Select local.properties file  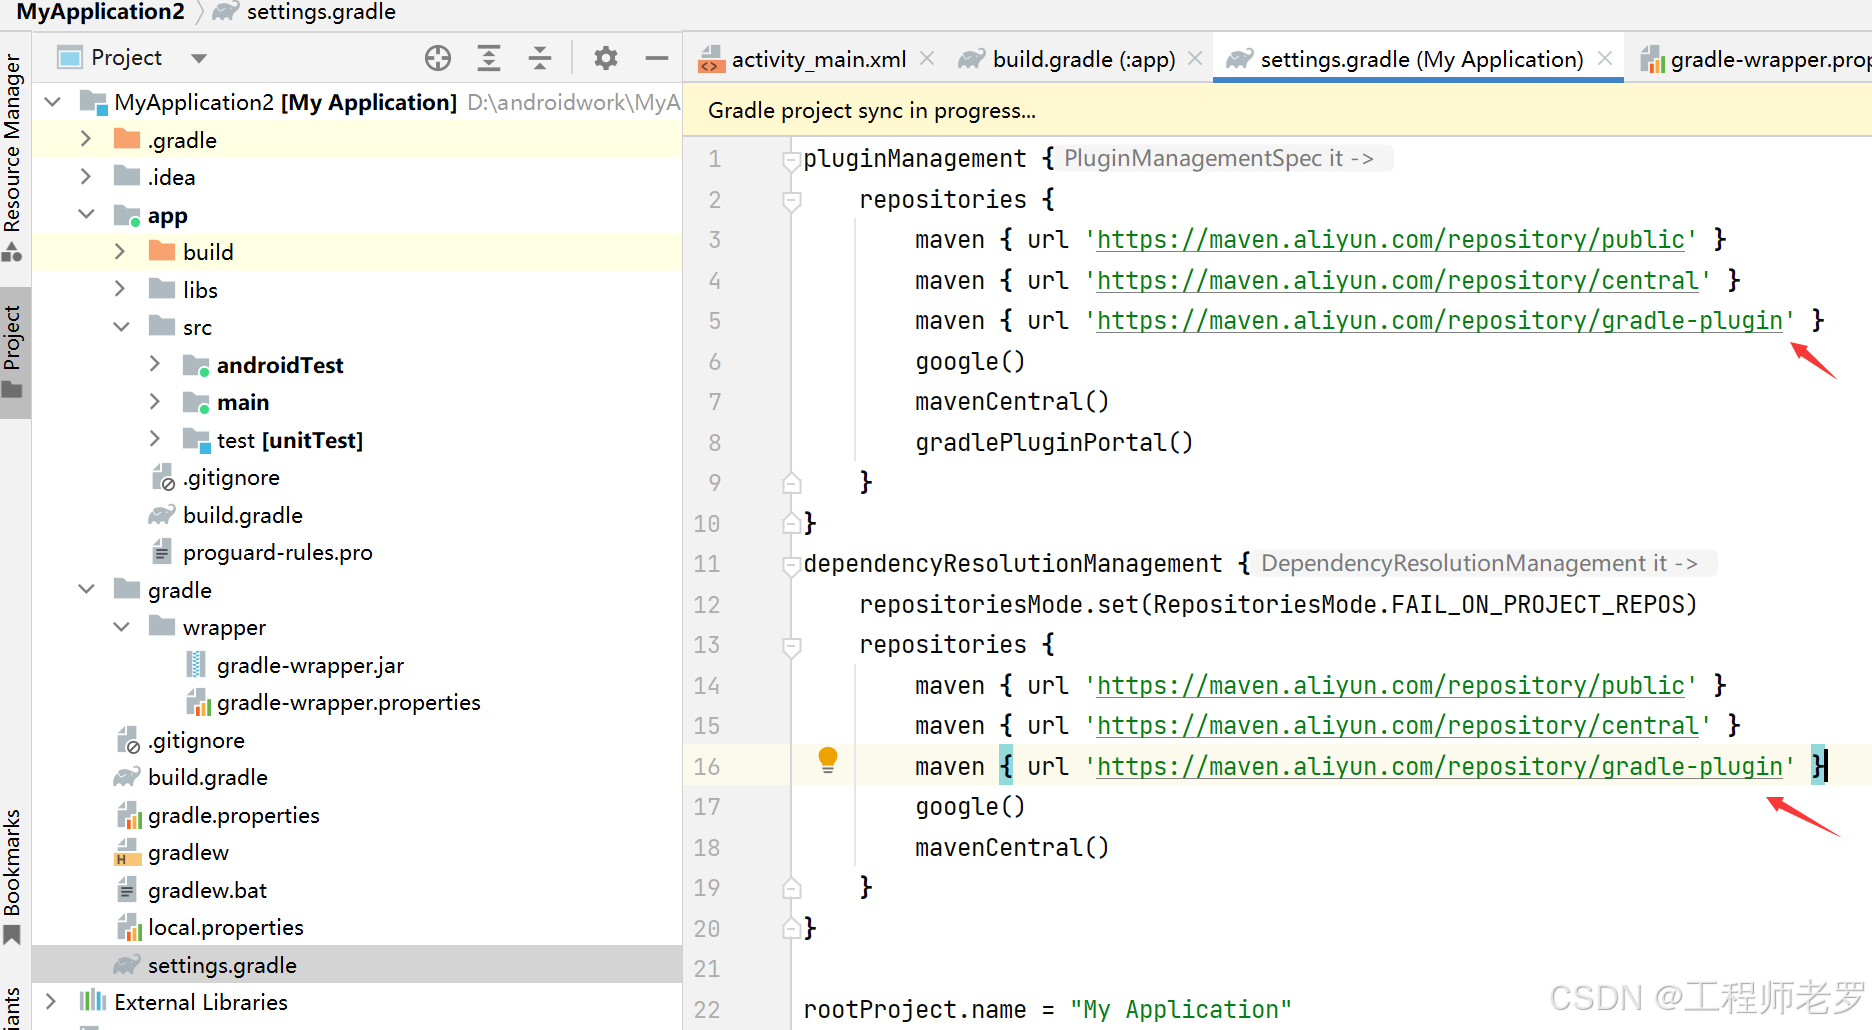tap(226, 927)
